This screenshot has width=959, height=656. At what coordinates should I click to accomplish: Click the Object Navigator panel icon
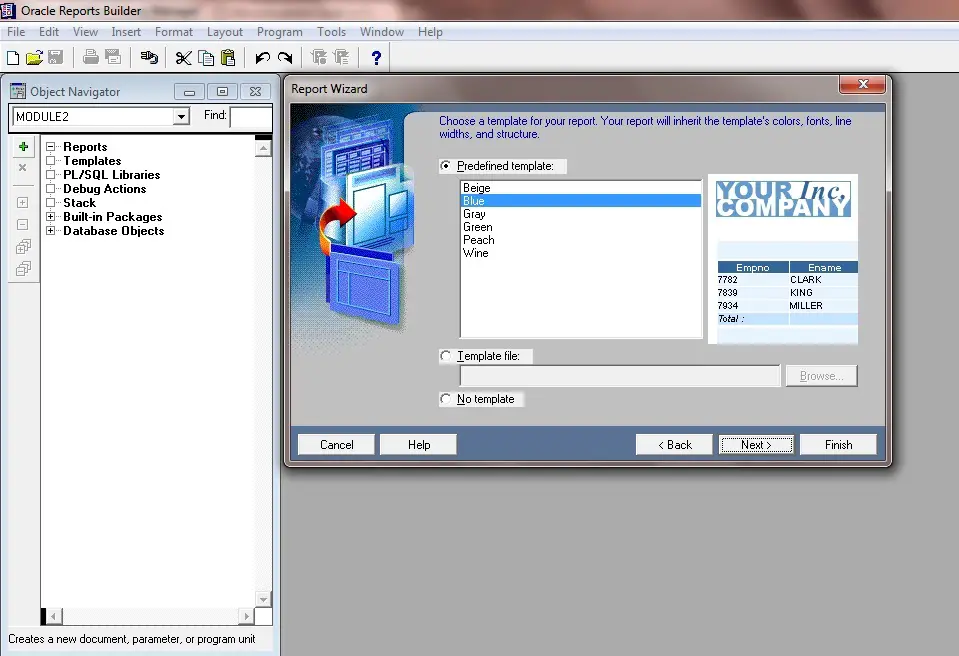18,92
